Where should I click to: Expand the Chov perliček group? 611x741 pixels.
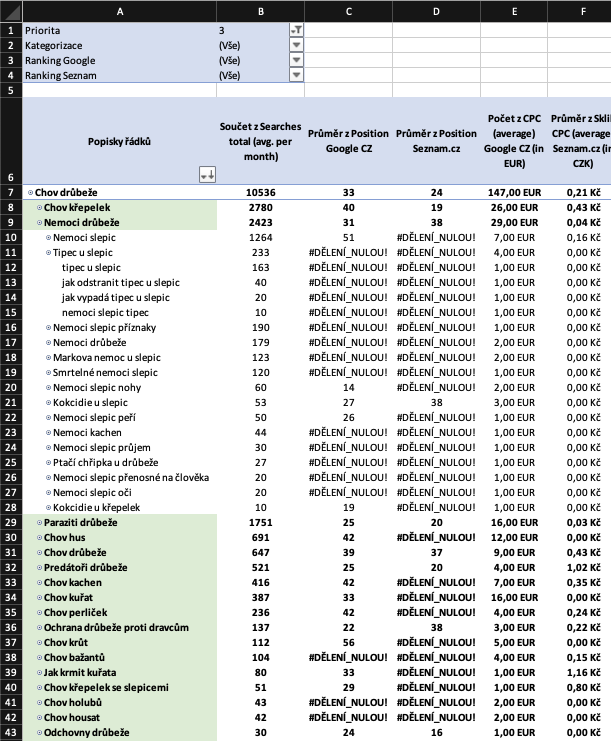pyautogui.click(x=40, y=612)
